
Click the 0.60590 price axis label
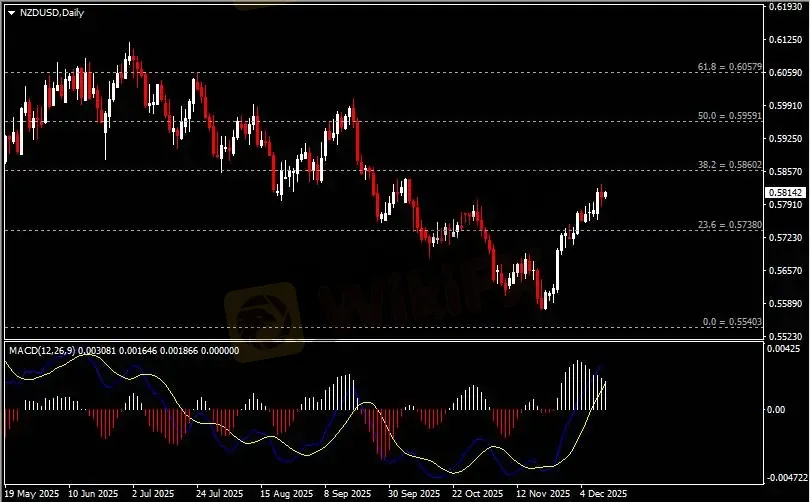point(785,73)
